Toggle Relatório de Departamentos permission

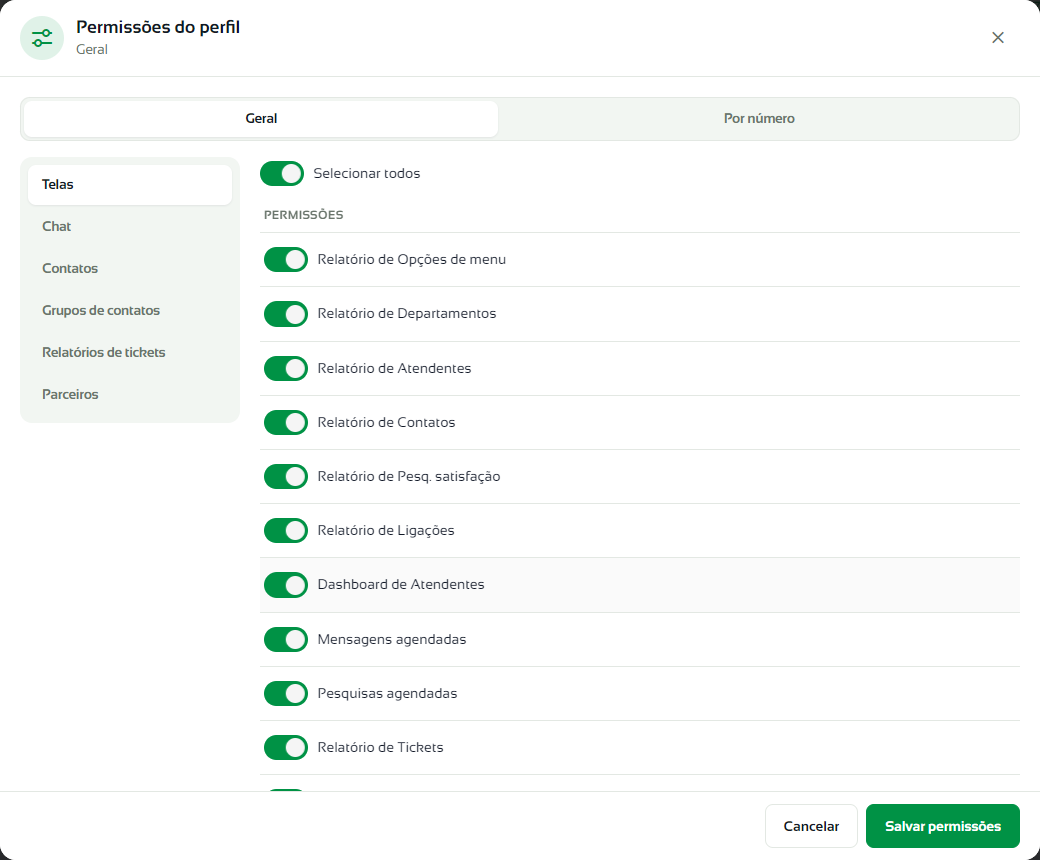point(286,314)
